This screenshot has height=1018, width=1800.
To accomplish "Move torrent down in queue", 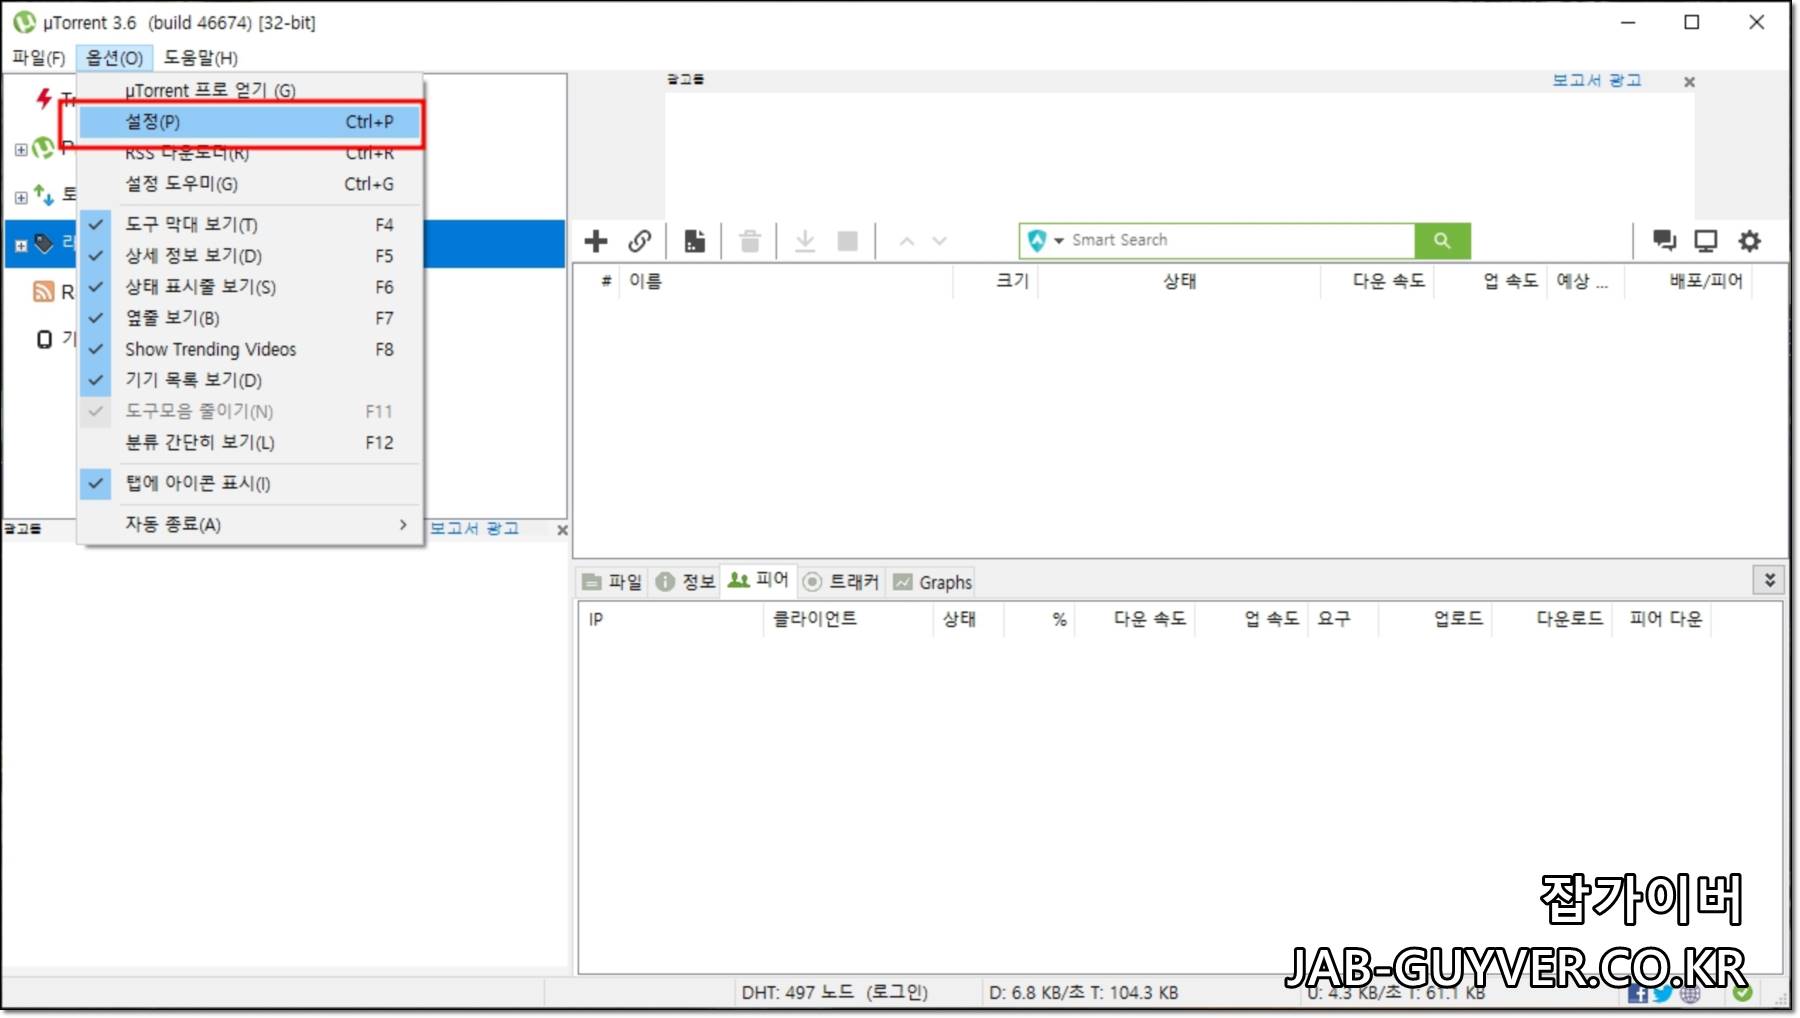I will (939, 241).
